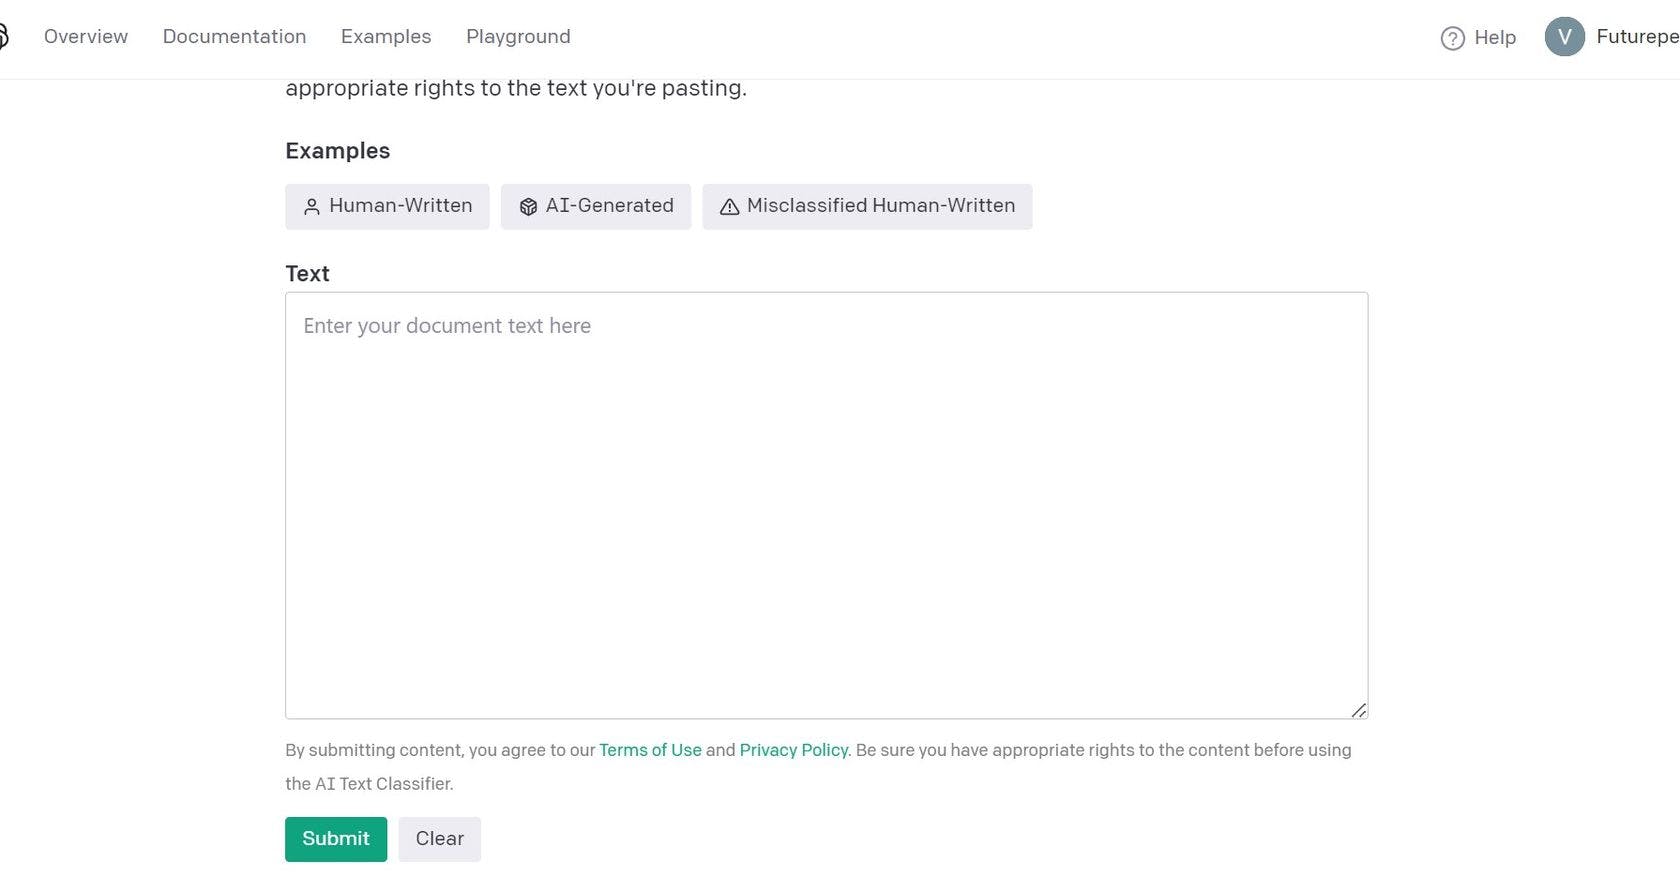This screenshot has height=876, width=1680.
Task: Open the Terms of Use link
Action: [x=650, y=750]
